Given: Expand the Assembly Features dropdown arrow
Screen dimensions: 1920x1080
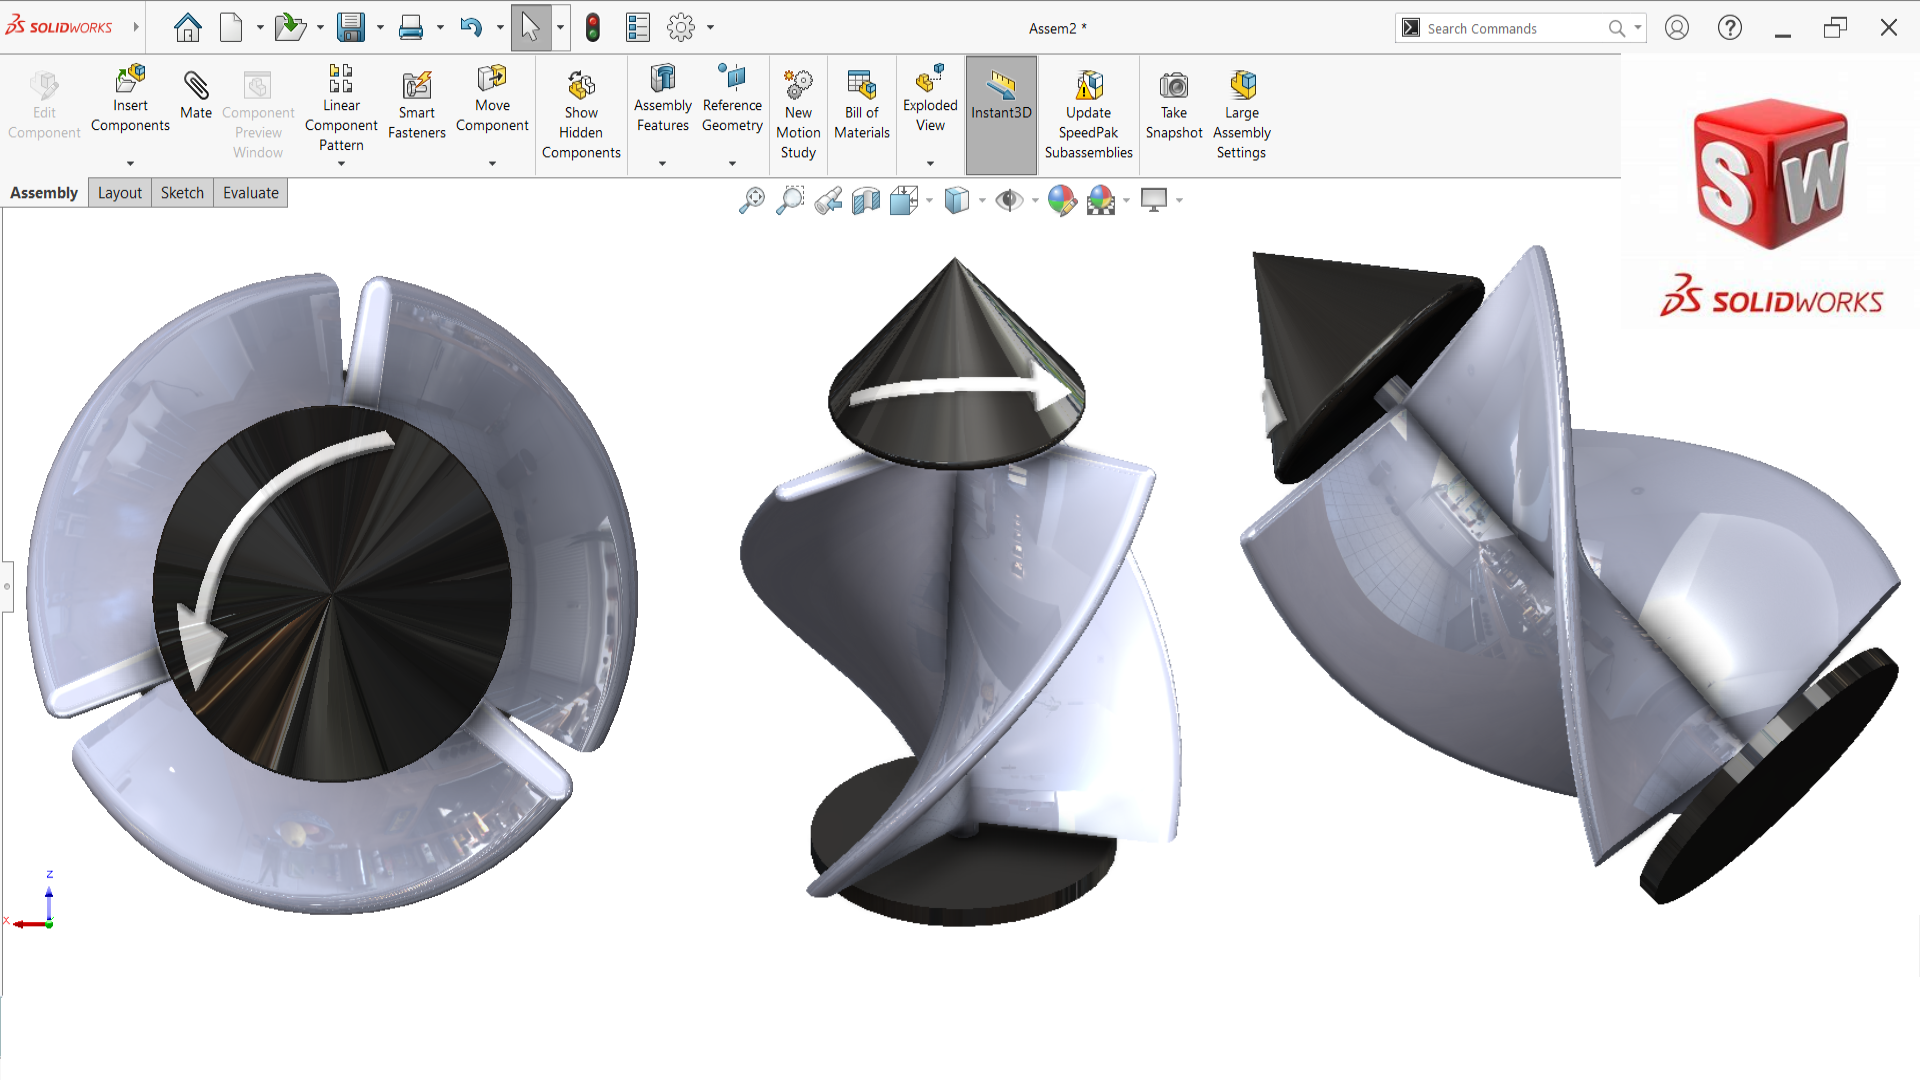Looking at the screenshot, I should (x=662, y=163).
